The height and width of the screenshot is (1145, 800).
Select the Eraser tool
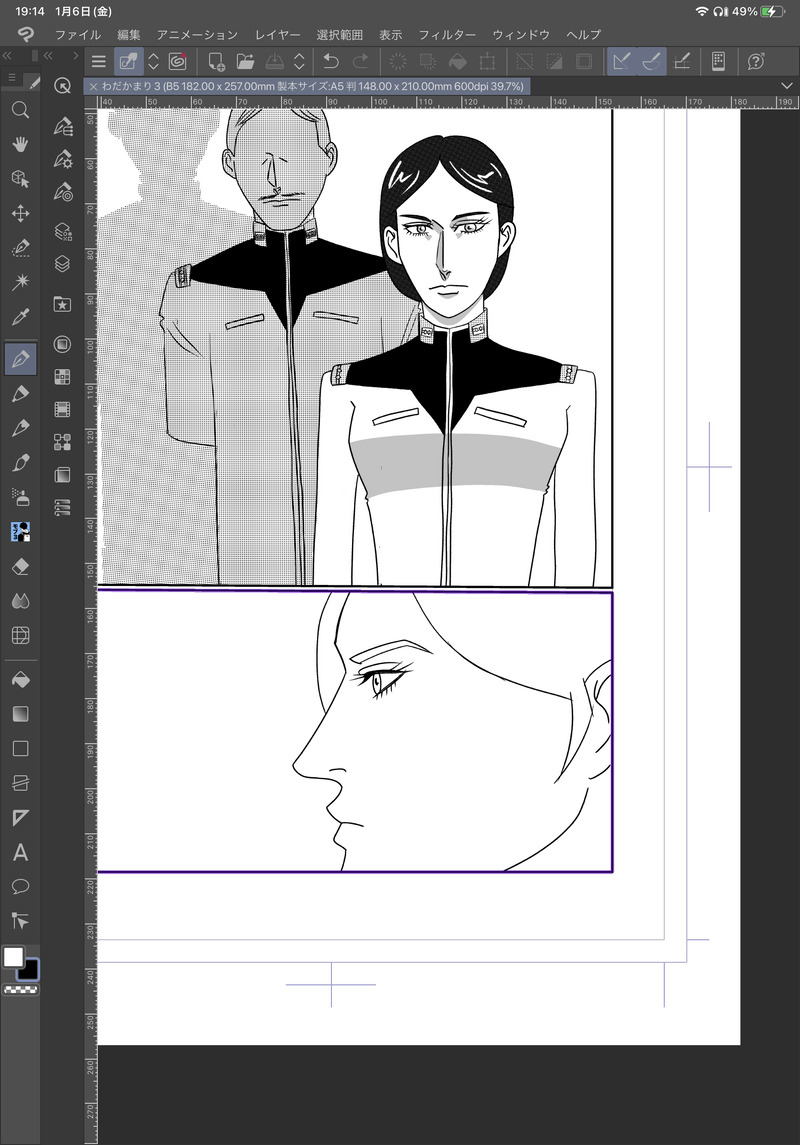20,567
